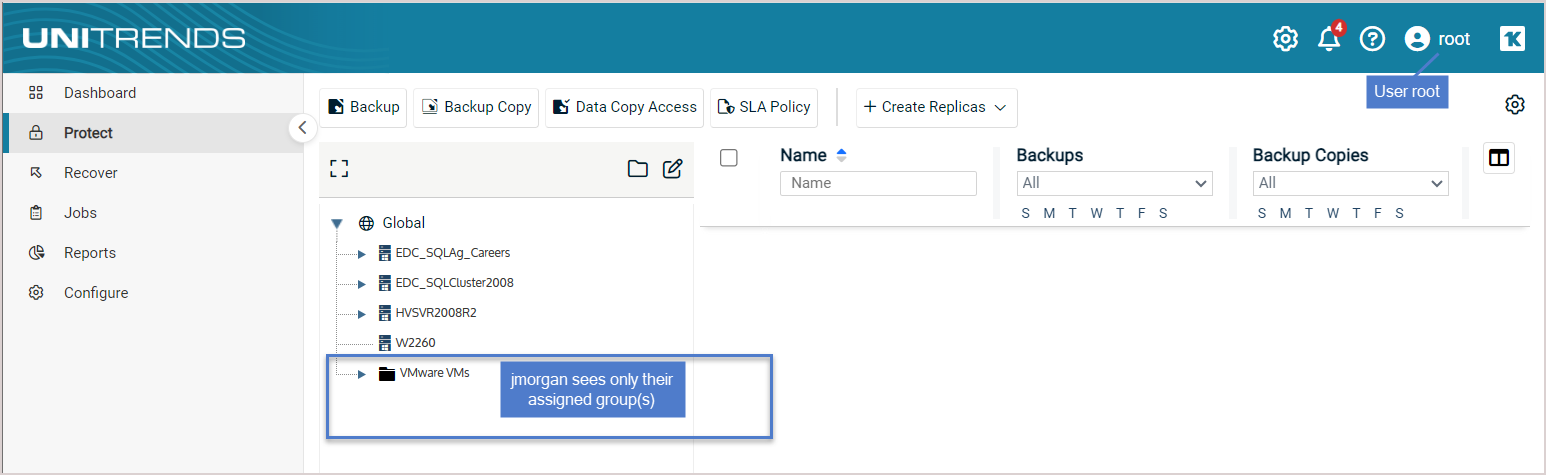Click the SLA Policy button
1546x475 pixels.
click(764, 107)
